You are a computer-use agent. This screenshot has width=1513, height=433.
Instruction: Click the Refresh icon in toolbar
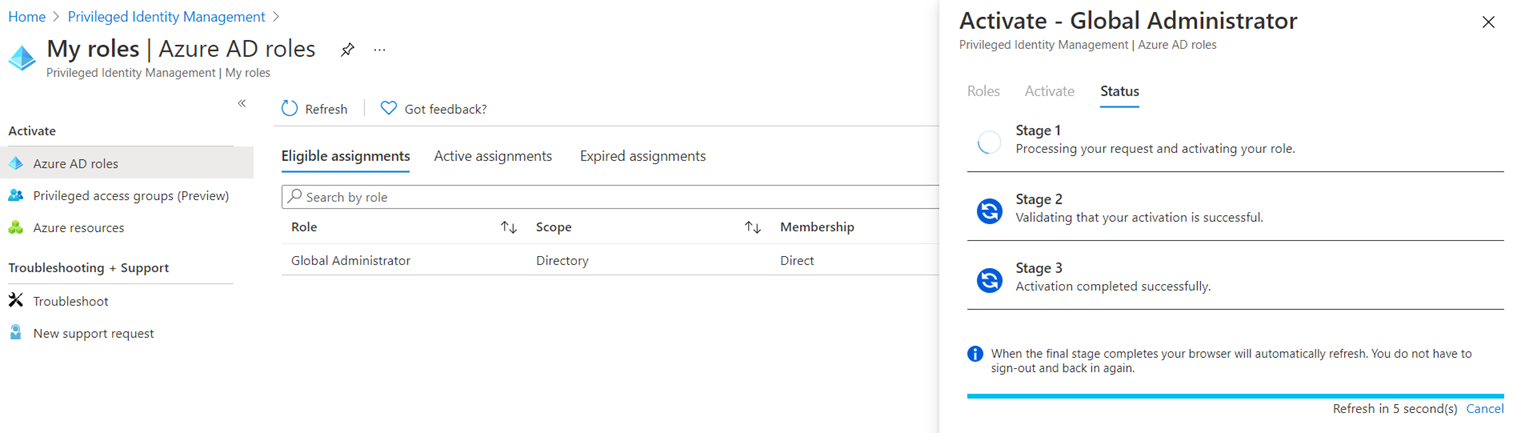point(290,108)
